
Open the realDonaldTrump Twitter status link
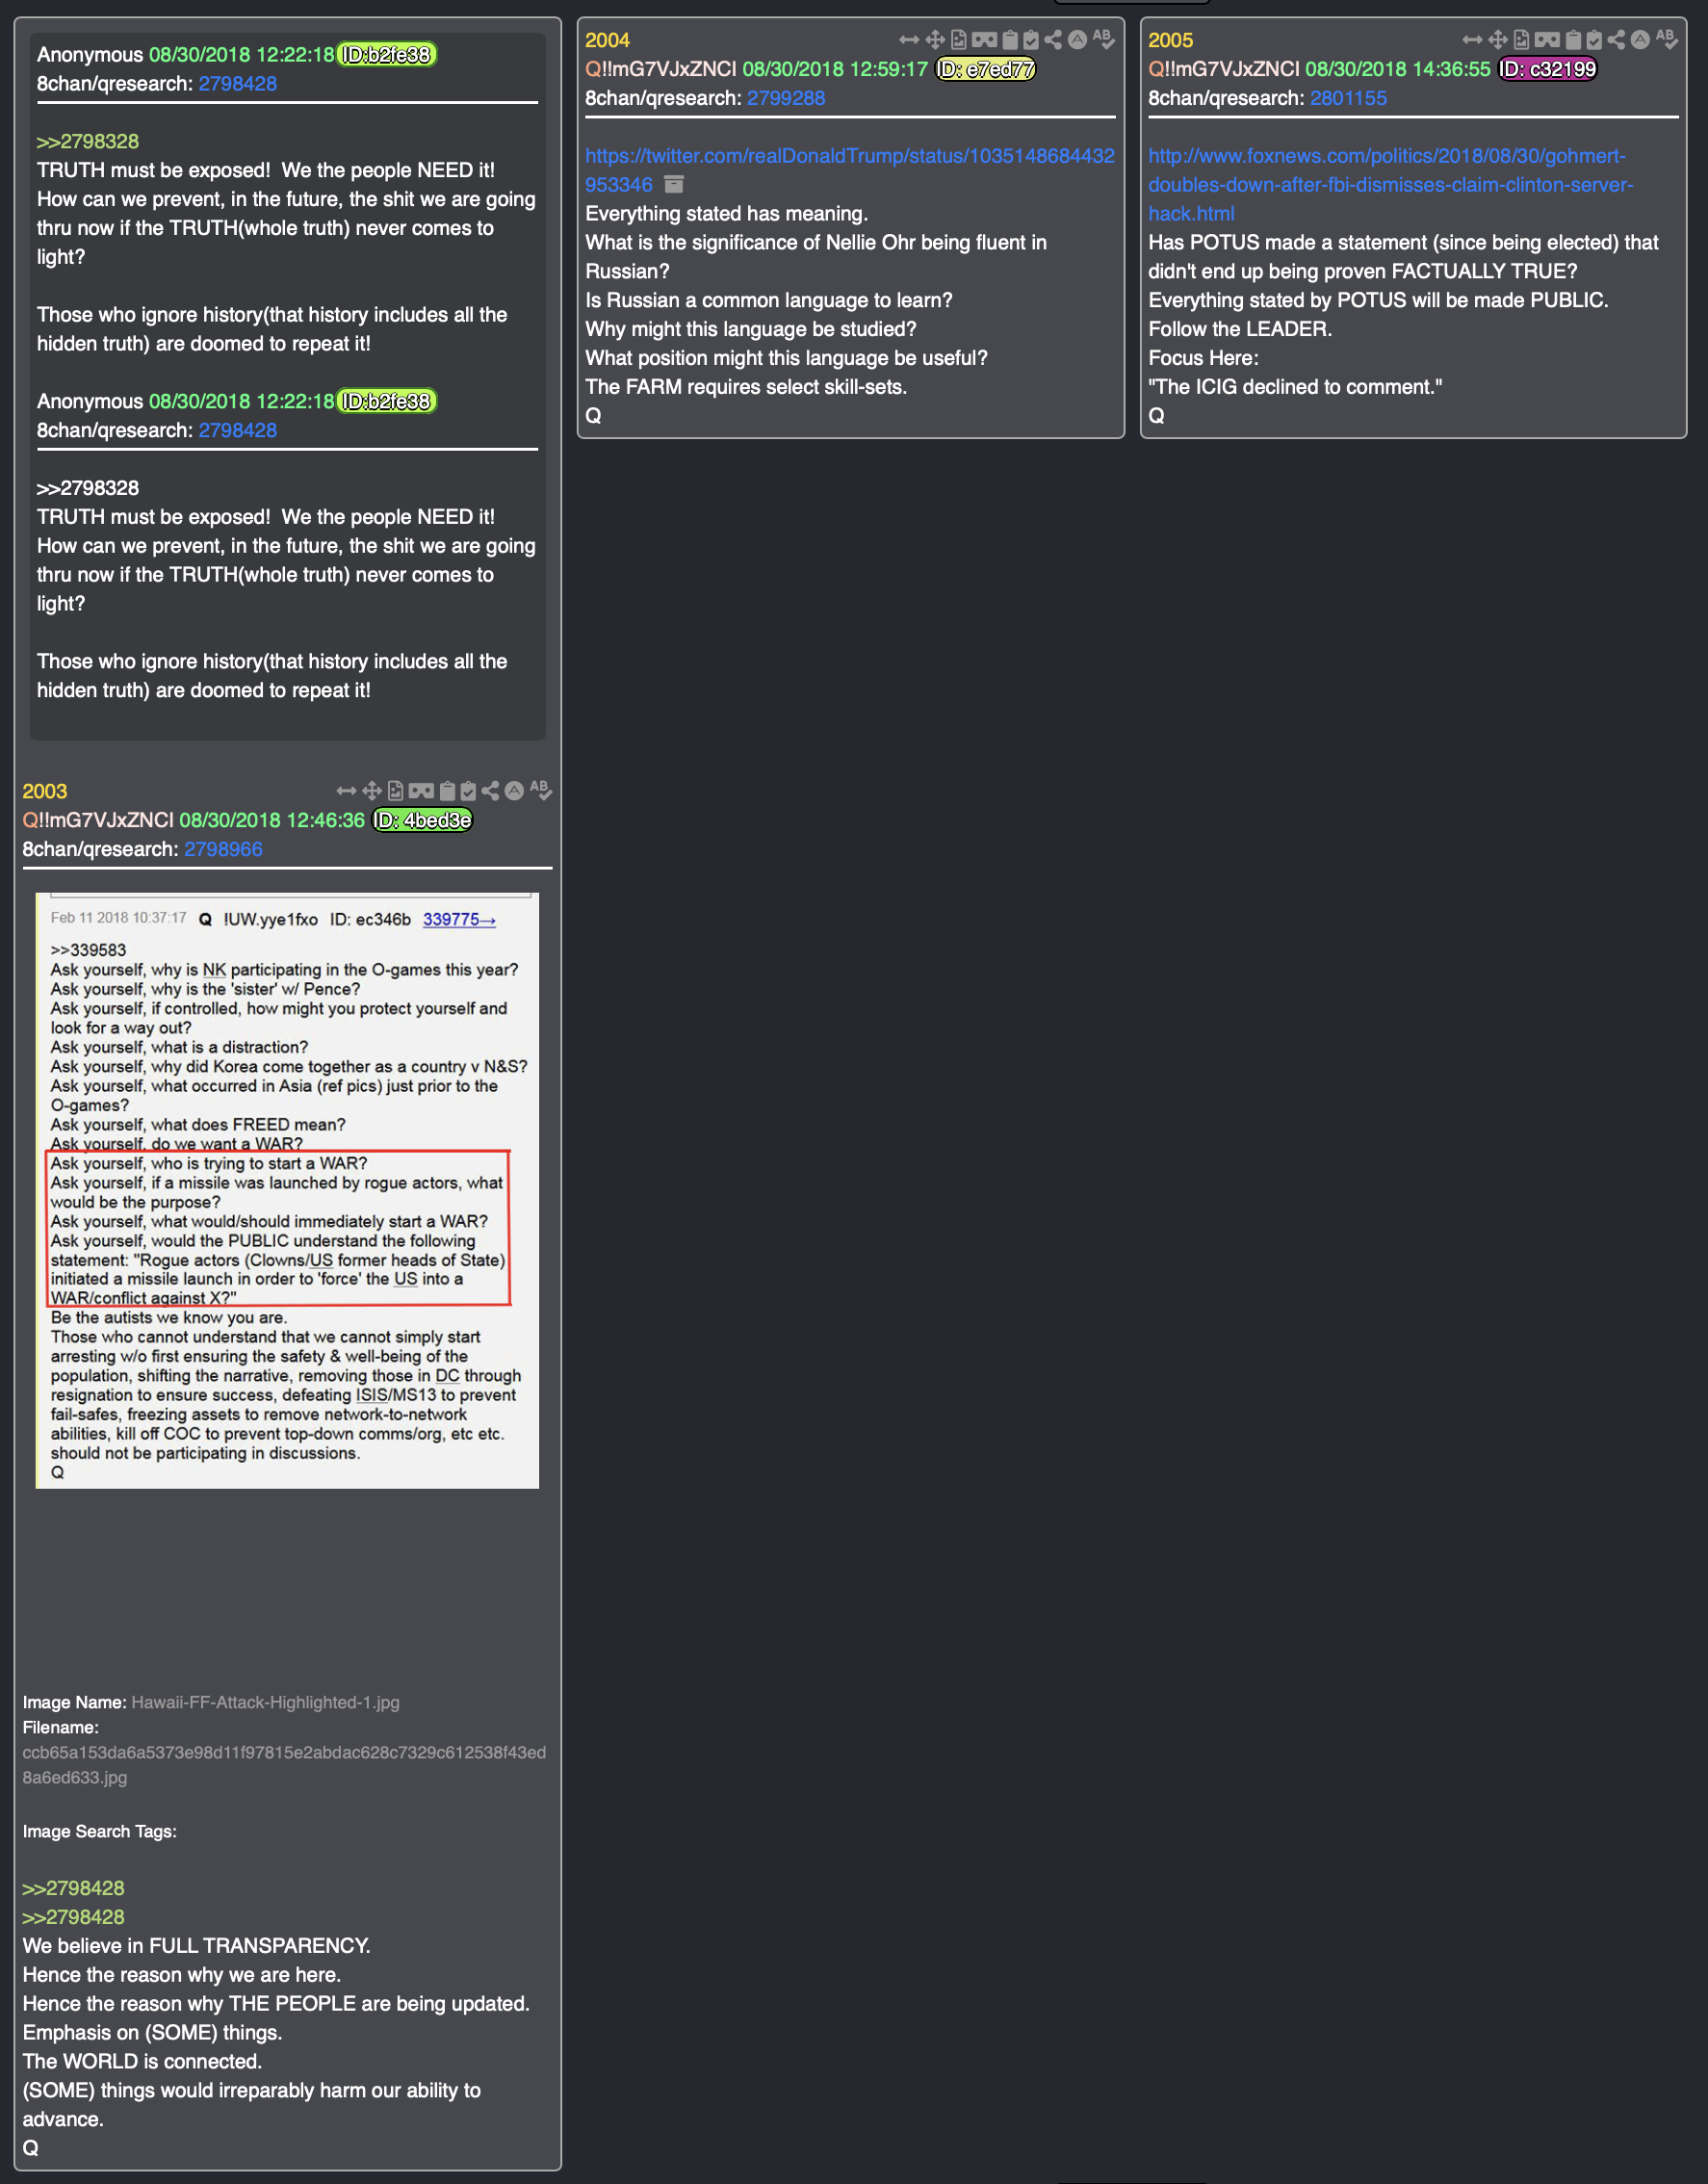click(x=850, y=170)
